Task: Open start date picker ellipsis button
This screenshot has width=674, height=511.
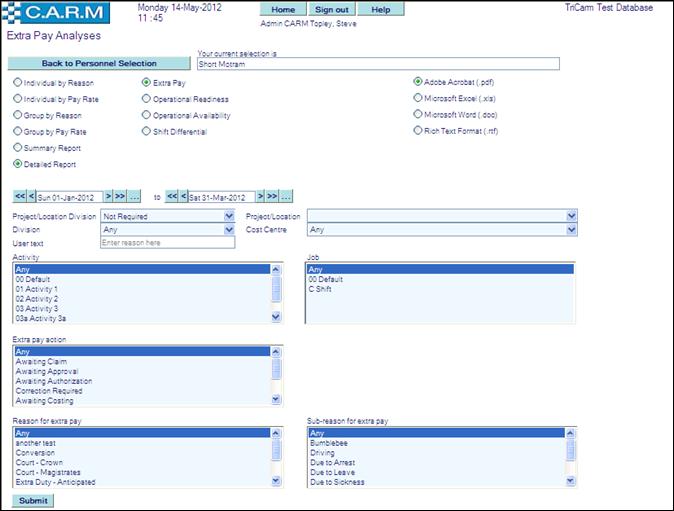Action: (135, 196)
